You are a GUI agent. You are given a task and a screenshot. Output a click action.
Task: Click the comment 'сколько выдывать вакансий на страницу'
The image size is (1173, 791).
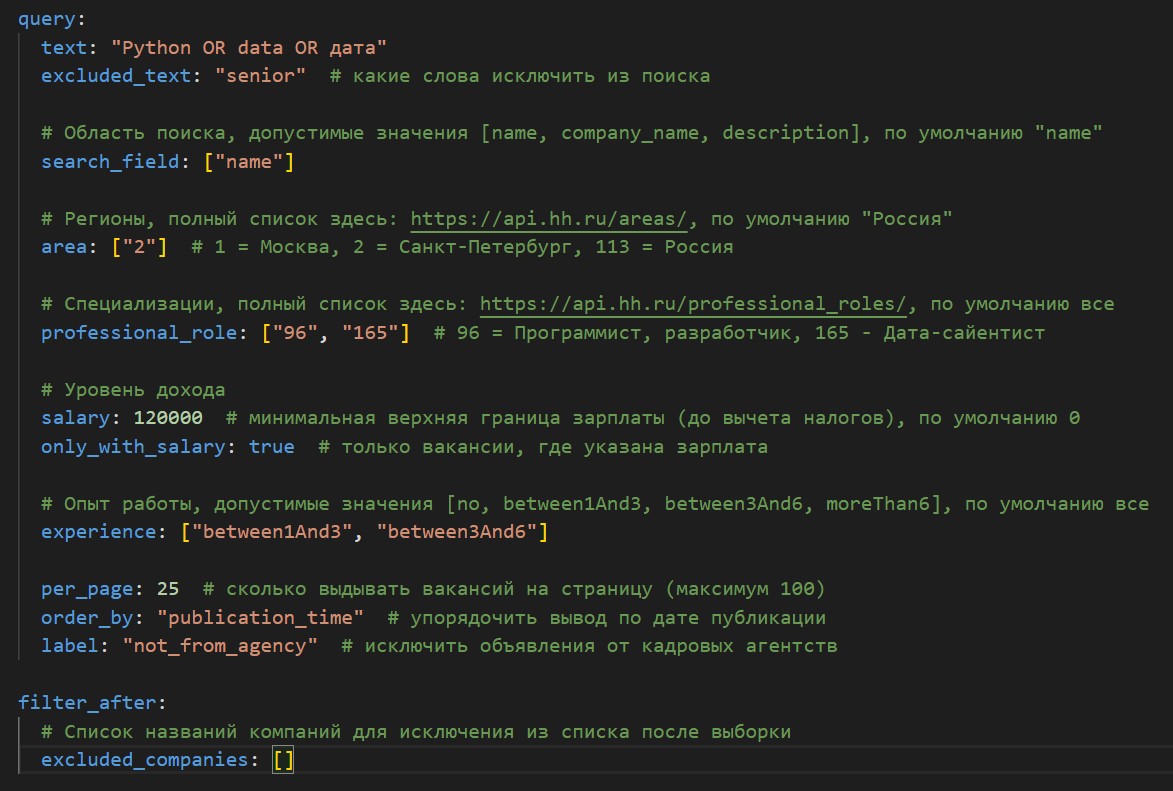[514, 589]
